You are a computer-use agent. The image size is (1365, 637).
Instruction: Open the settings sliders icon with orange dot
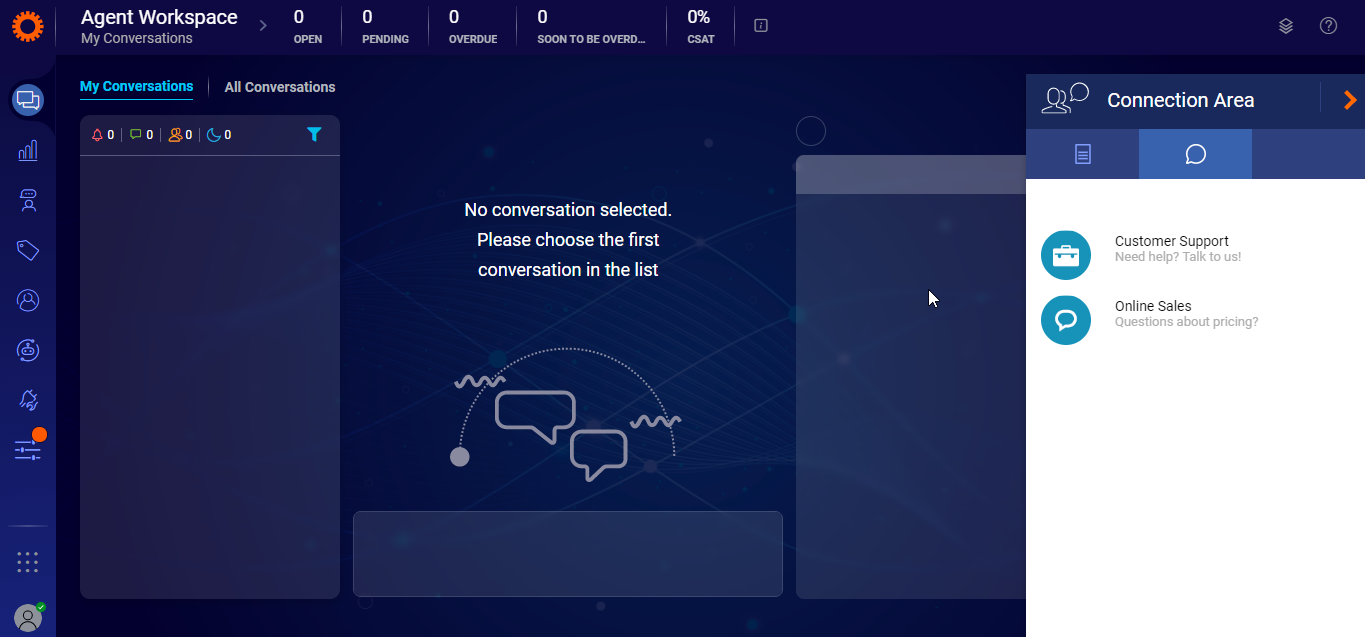[27, 449]
